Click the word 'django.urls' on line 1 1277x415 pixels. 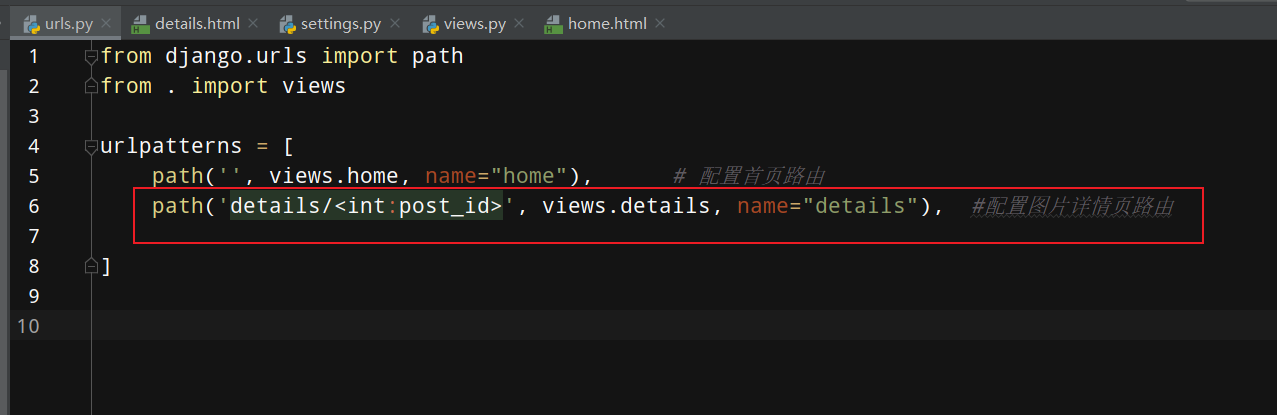pos(236,56)
